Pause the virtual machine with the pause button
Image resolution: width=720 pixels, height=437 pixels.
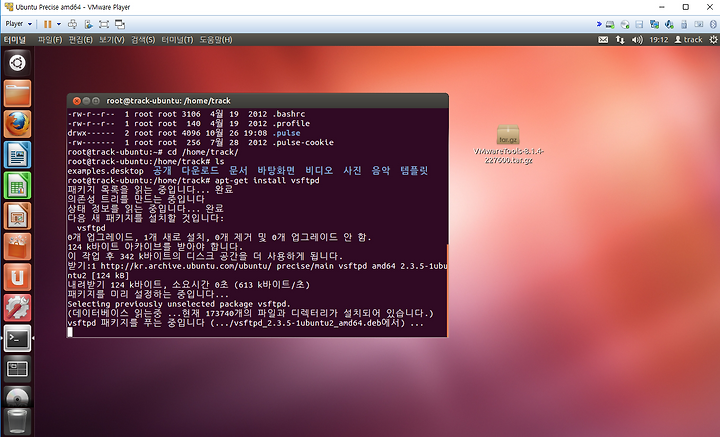47,24
